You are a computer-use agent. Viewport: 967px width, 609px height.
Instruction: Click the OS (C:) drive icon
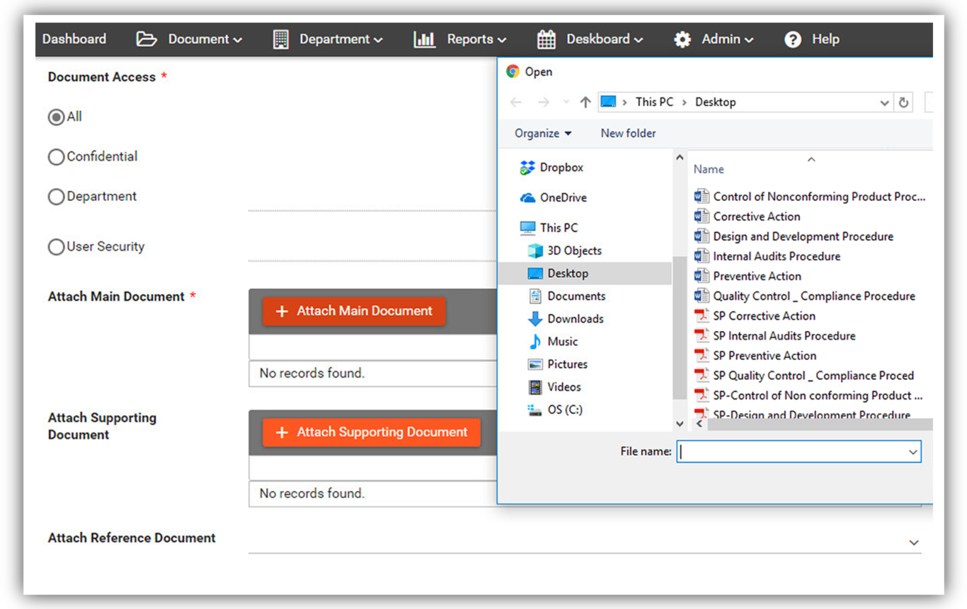coord(534,410)
